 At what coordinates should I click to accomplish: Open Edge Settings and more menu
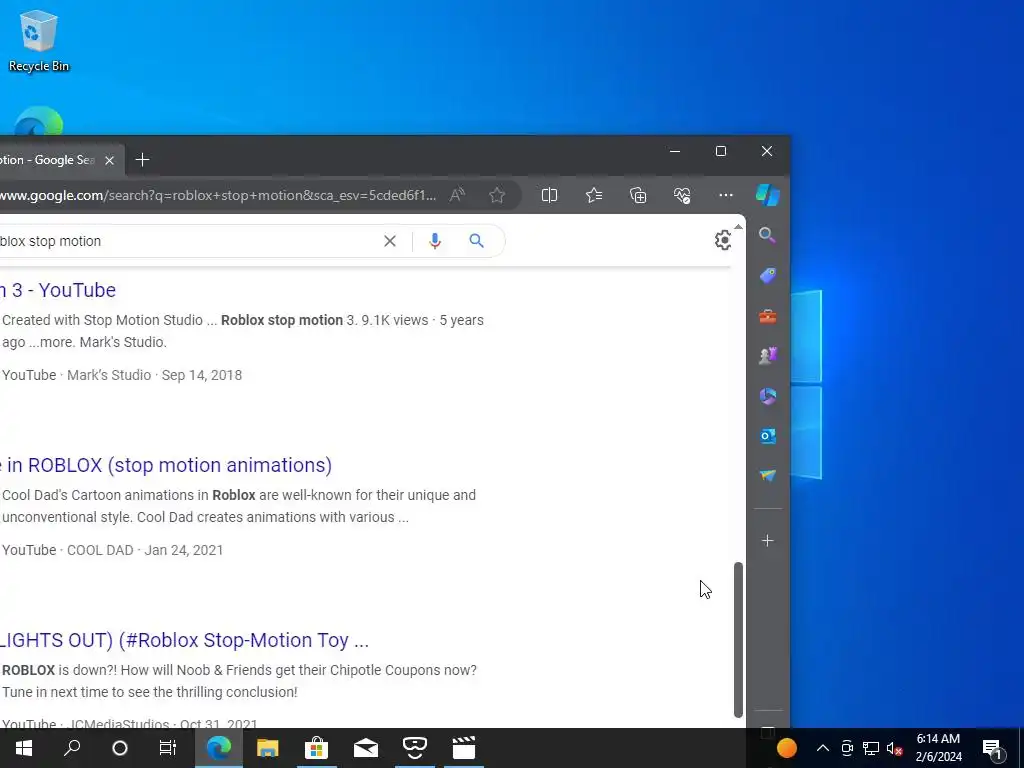(726, 195)
